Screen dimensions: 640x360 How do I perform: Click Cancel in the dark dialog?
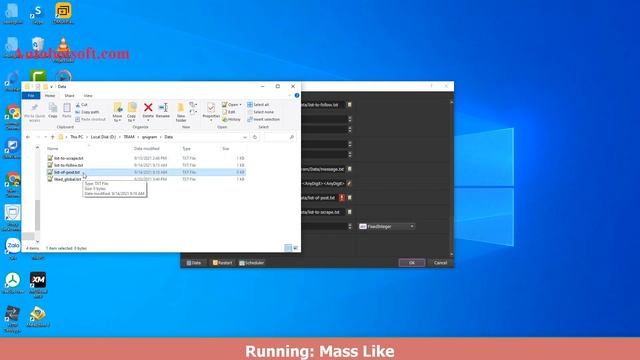[440, 263]
